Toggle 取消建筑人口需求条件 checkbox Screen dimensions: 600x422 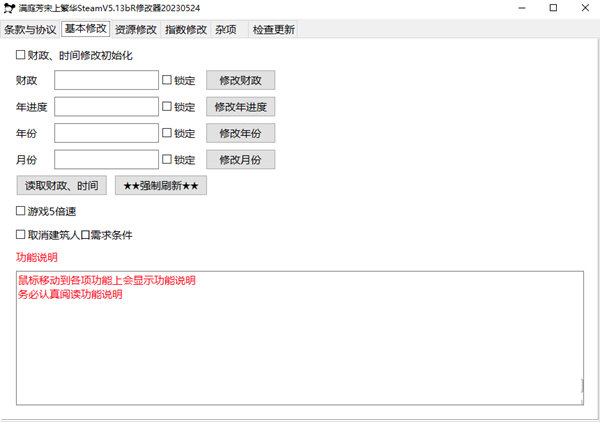point(21,235)
